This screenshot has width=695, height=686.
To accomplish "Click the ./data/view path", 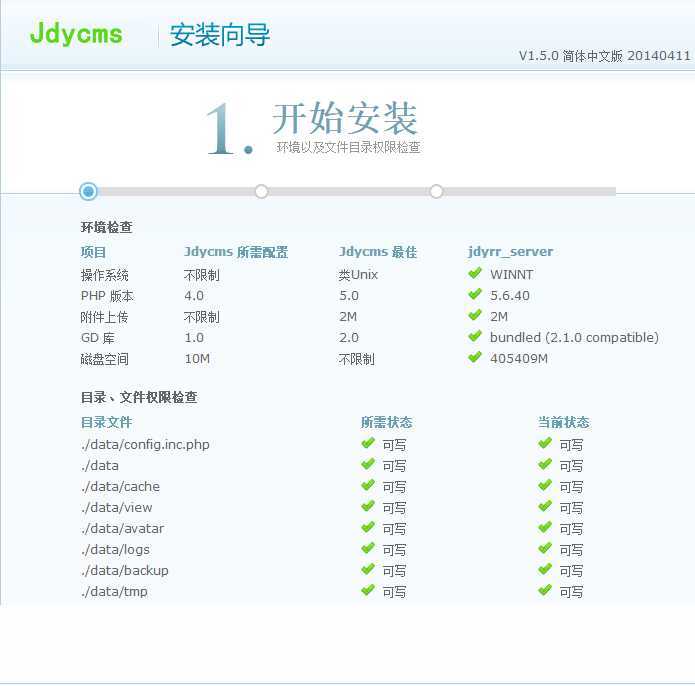I will (117, 508).
